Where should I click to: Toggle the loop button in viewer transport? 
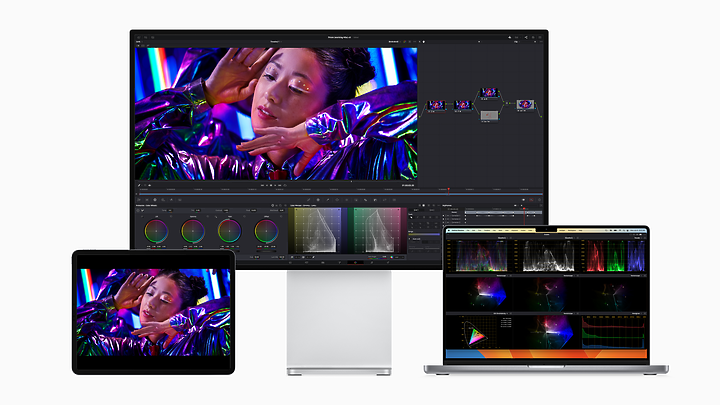point(285,186)
